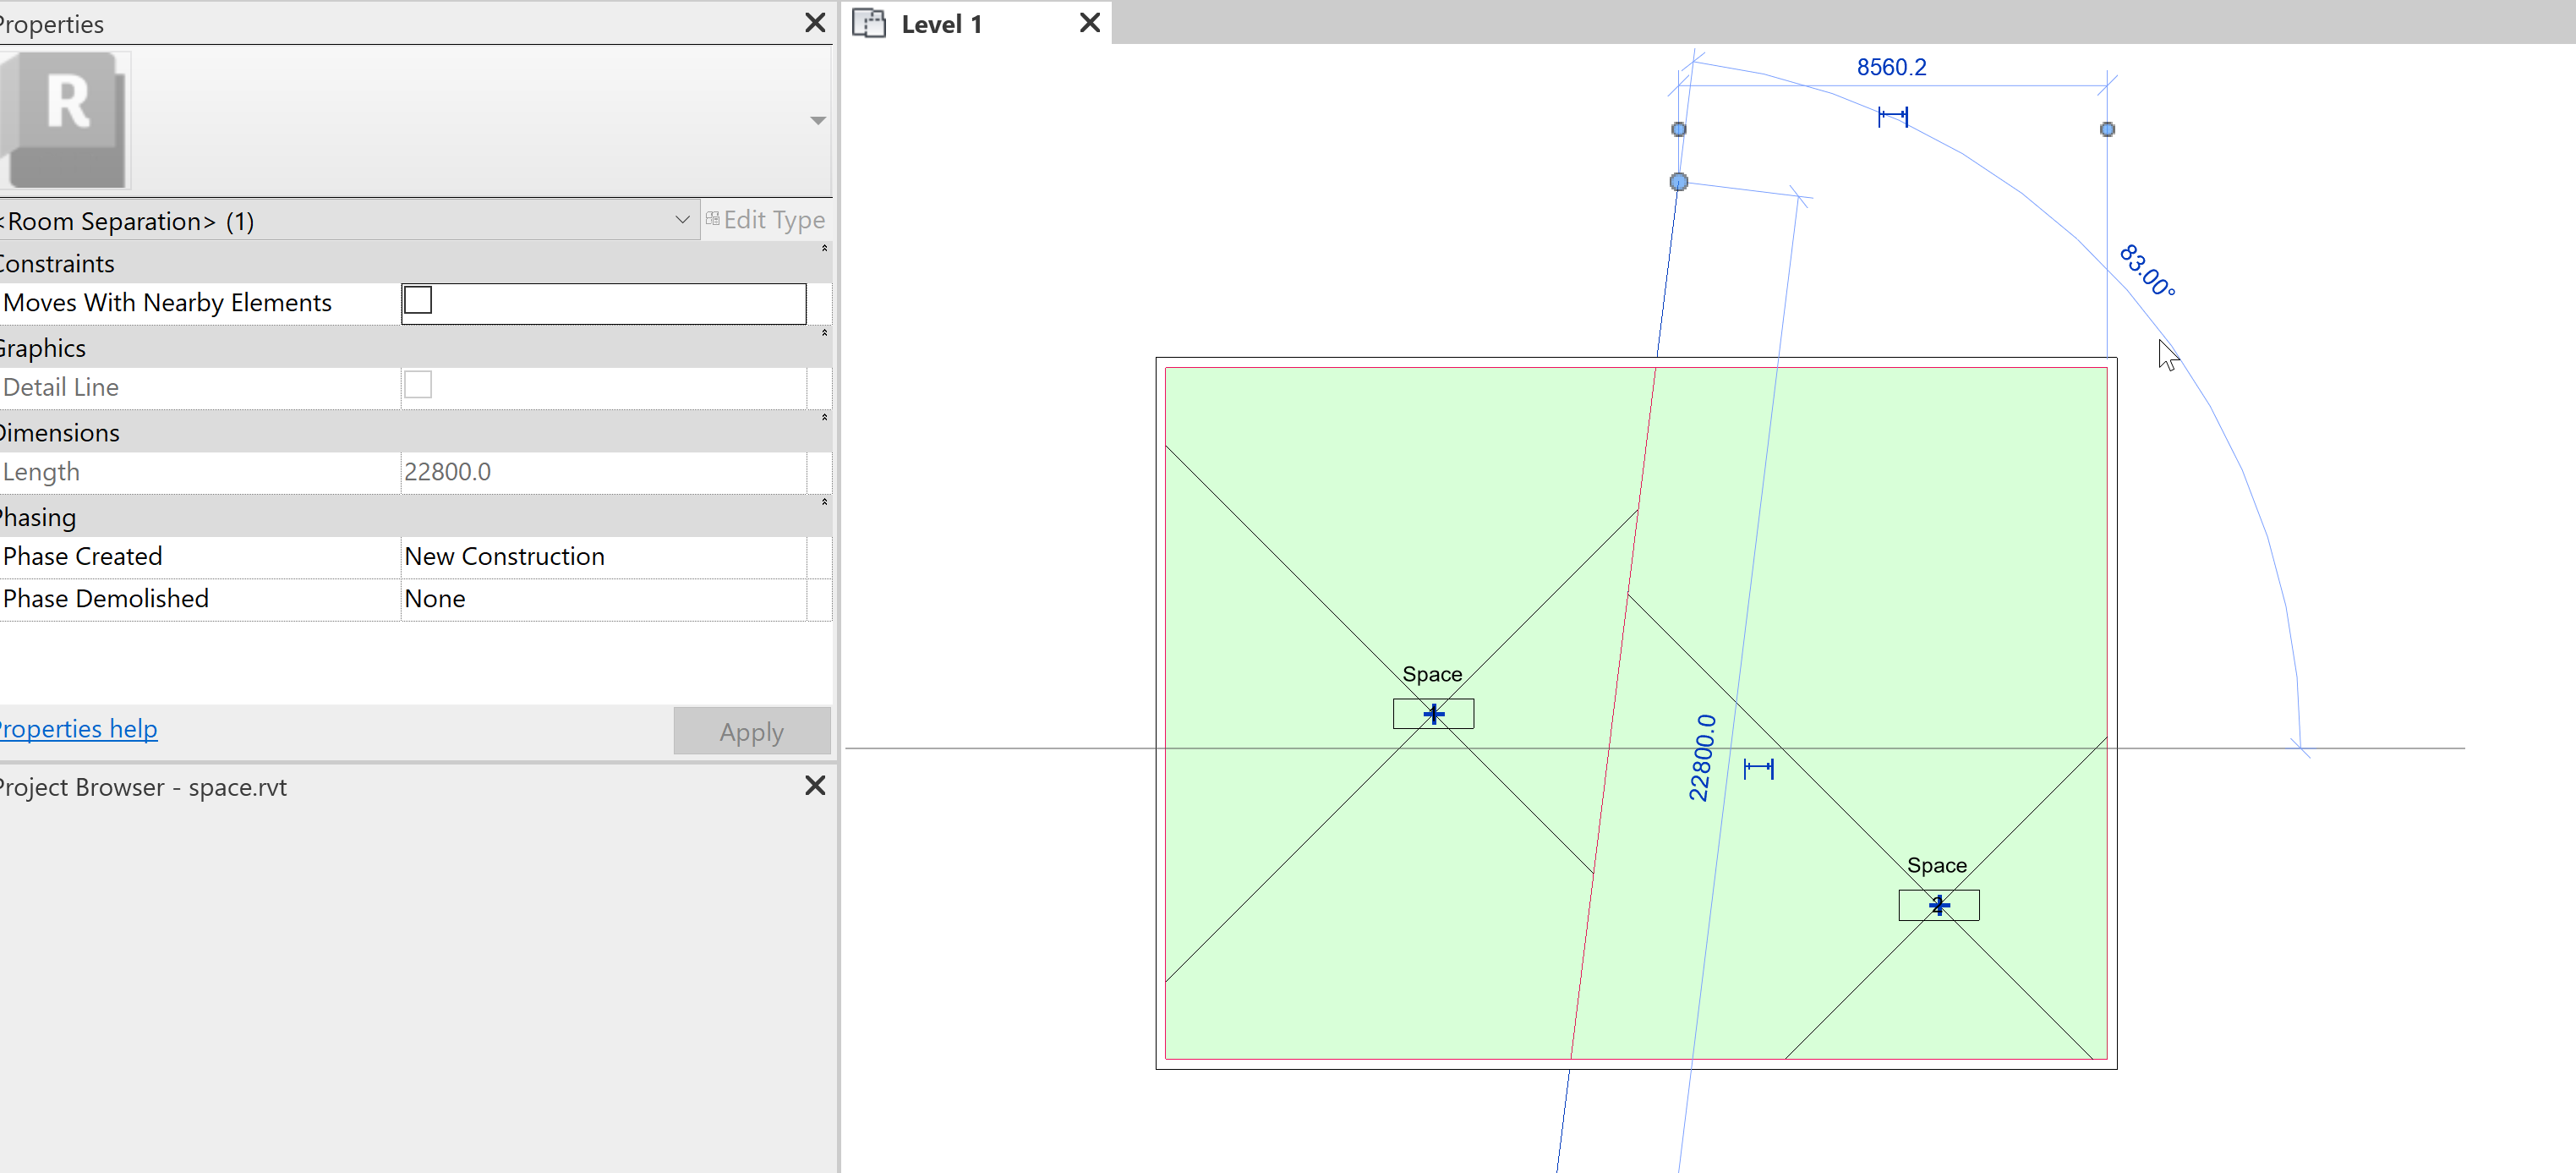Click the dimension handle beside 22800.0
Screen dimensions: 2576x1173
(1758, 768)
